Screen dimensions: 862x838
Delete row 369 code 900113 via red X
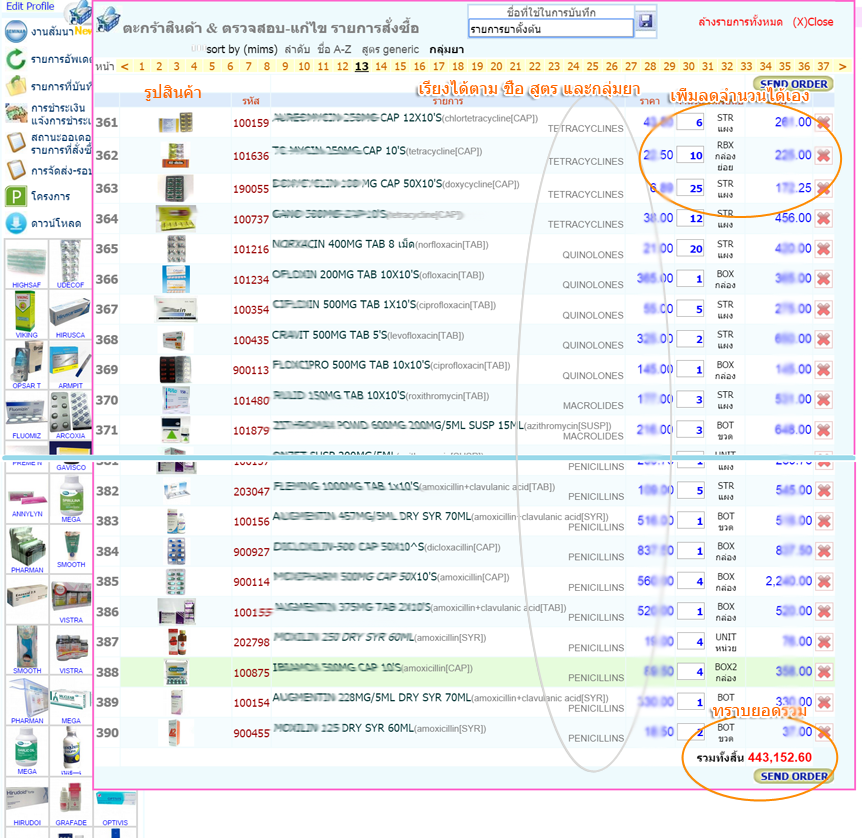coord(823,370)
